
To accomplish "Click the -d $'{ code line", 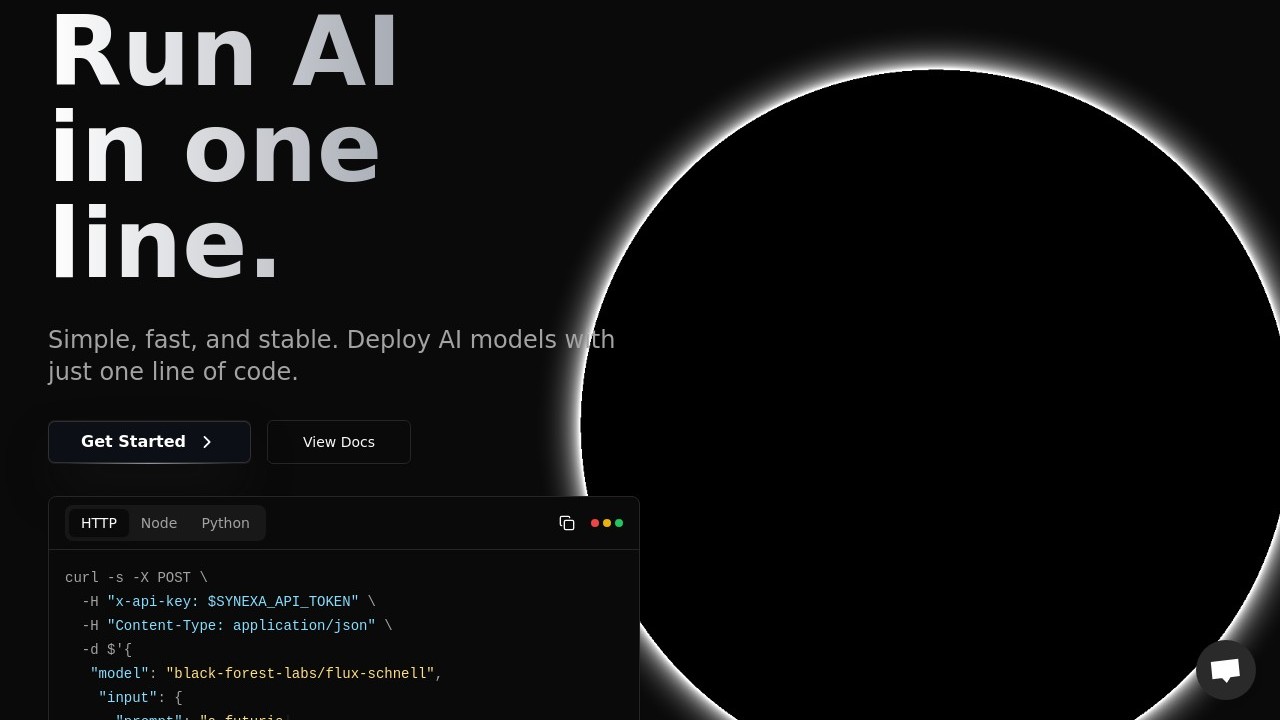I will click(107, 650).
